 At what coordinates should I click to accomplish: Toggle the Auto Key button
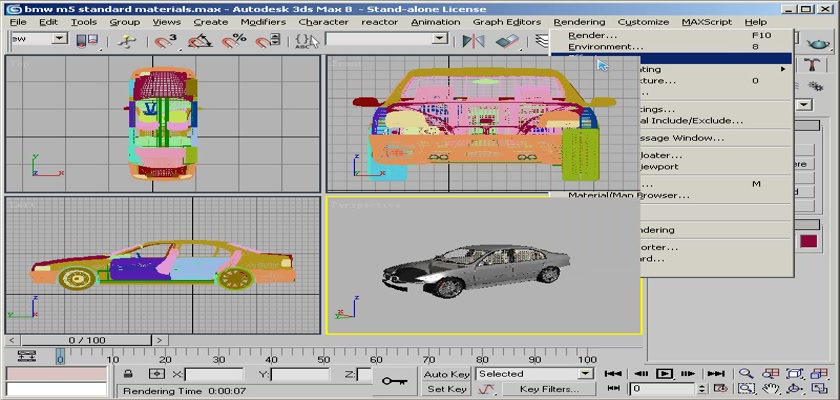[446, 374]
